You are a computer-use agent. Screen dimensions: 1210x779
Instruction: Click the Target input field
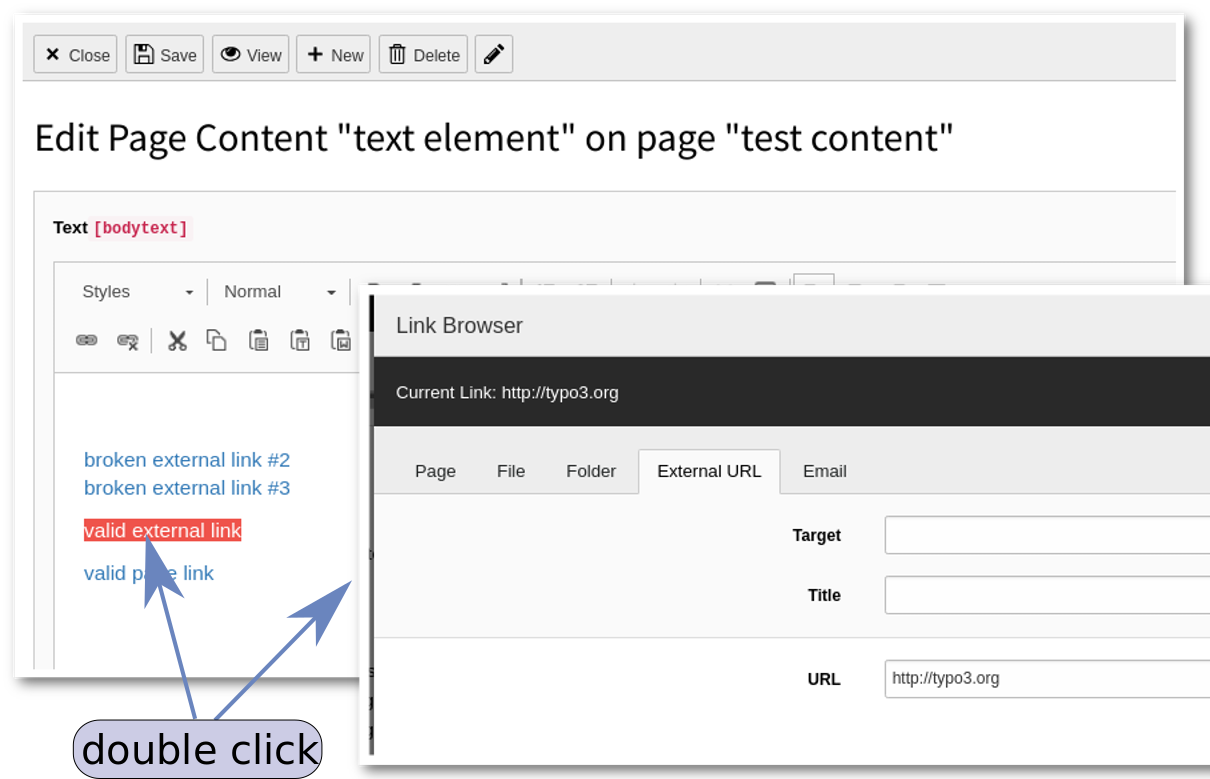1047,535
